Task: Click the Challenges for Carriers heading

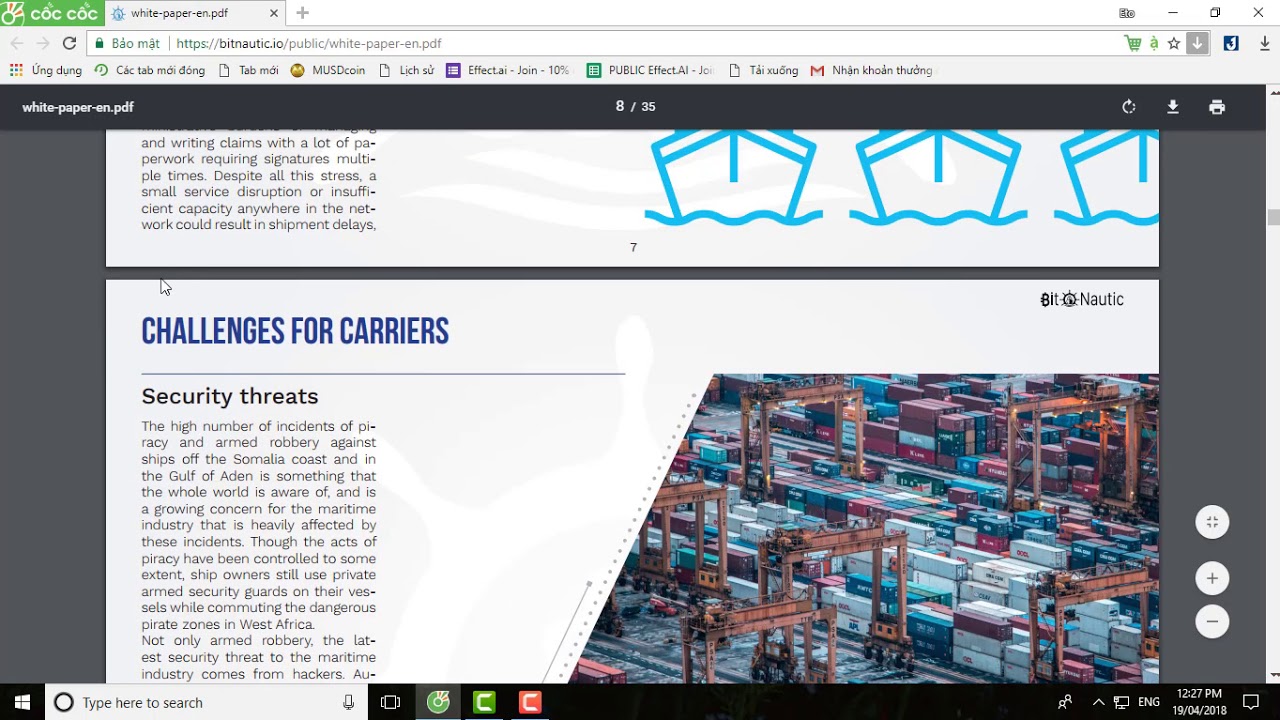Action: point(295,332)
